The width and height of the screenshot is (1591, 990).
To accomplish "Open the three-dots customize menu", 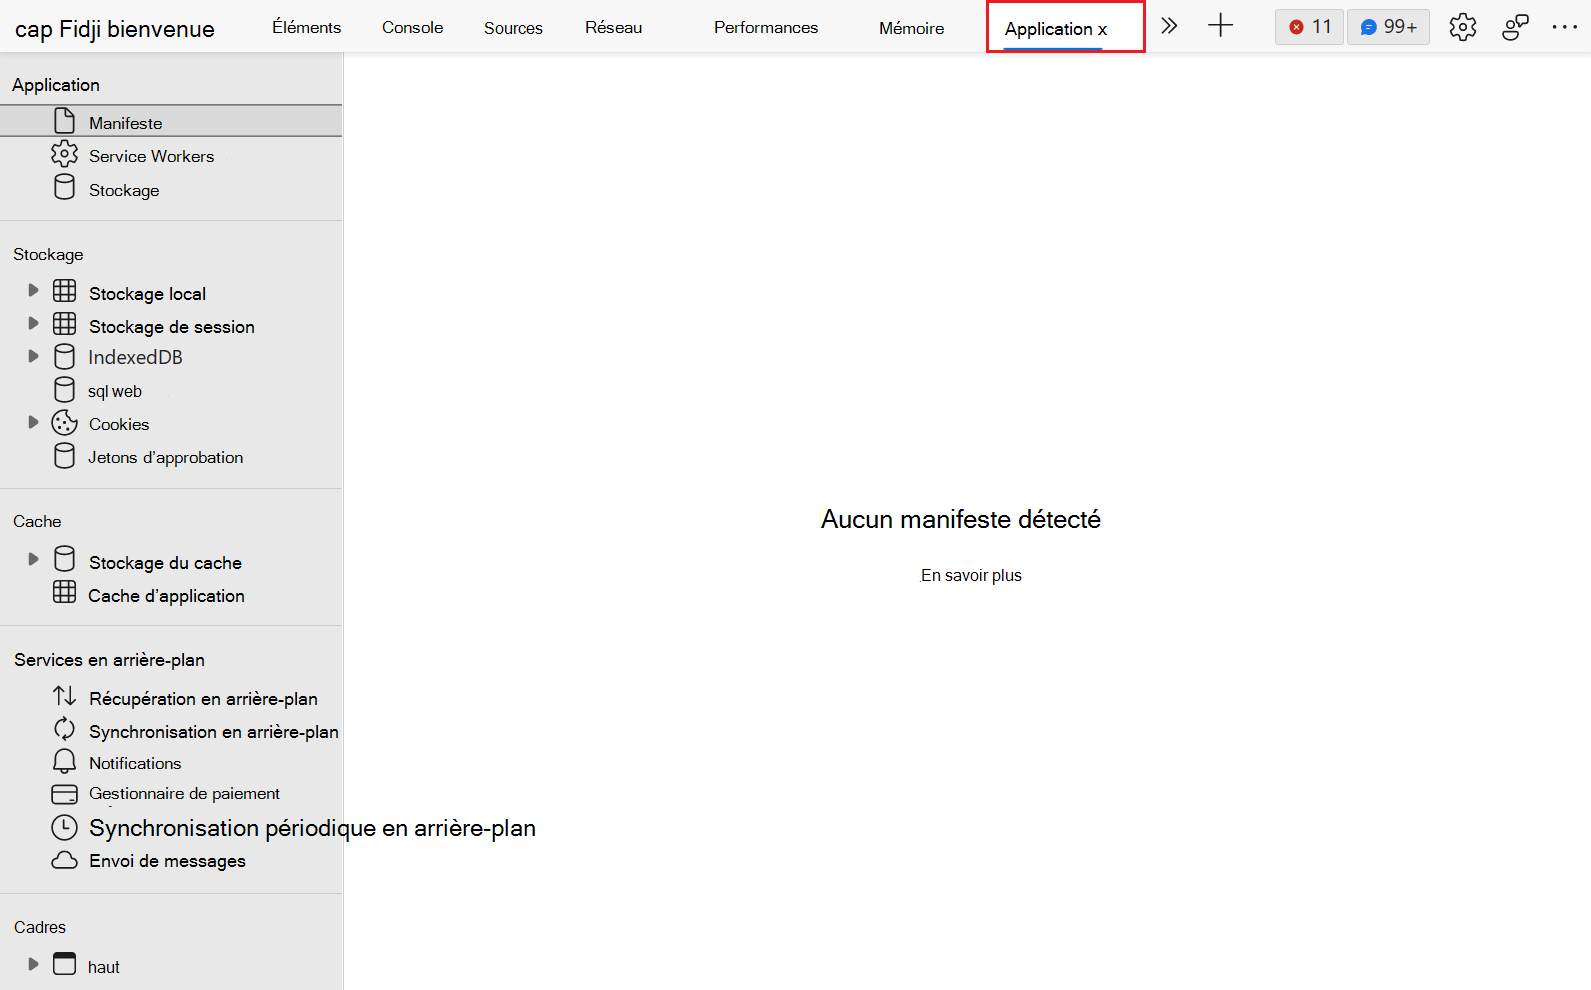I will (1565, 27).
